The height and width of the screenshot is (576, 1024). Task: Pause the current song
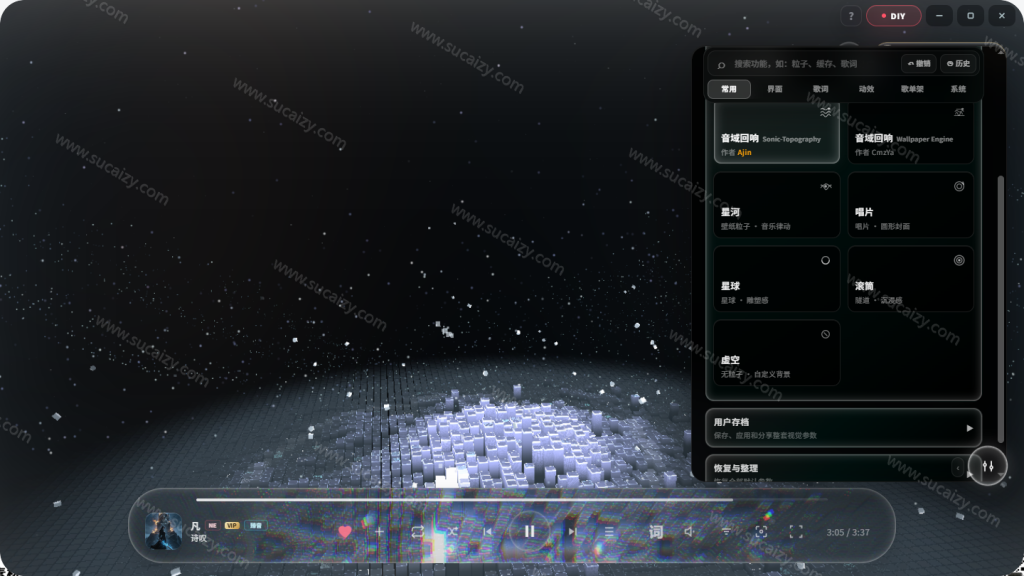click(530, 532)
